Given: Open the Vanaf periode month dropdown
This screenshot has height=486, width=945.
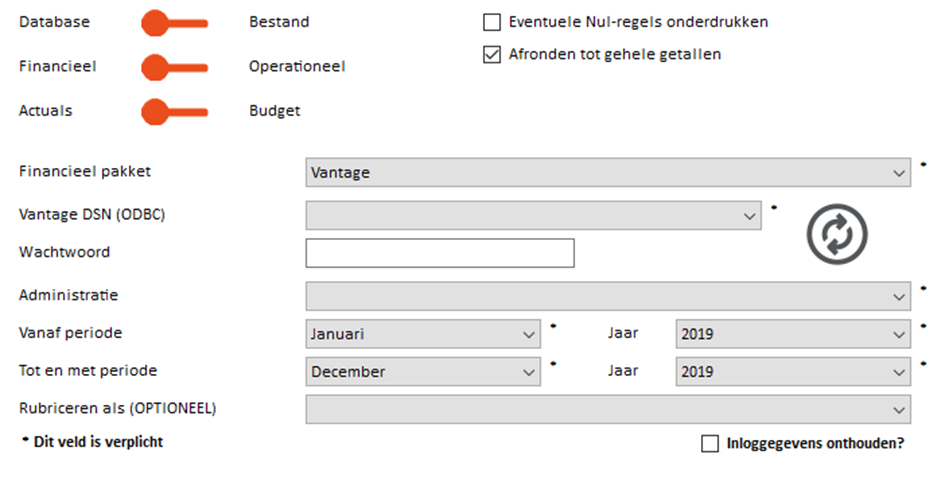Looking at the screenshot, I should 423,334.
